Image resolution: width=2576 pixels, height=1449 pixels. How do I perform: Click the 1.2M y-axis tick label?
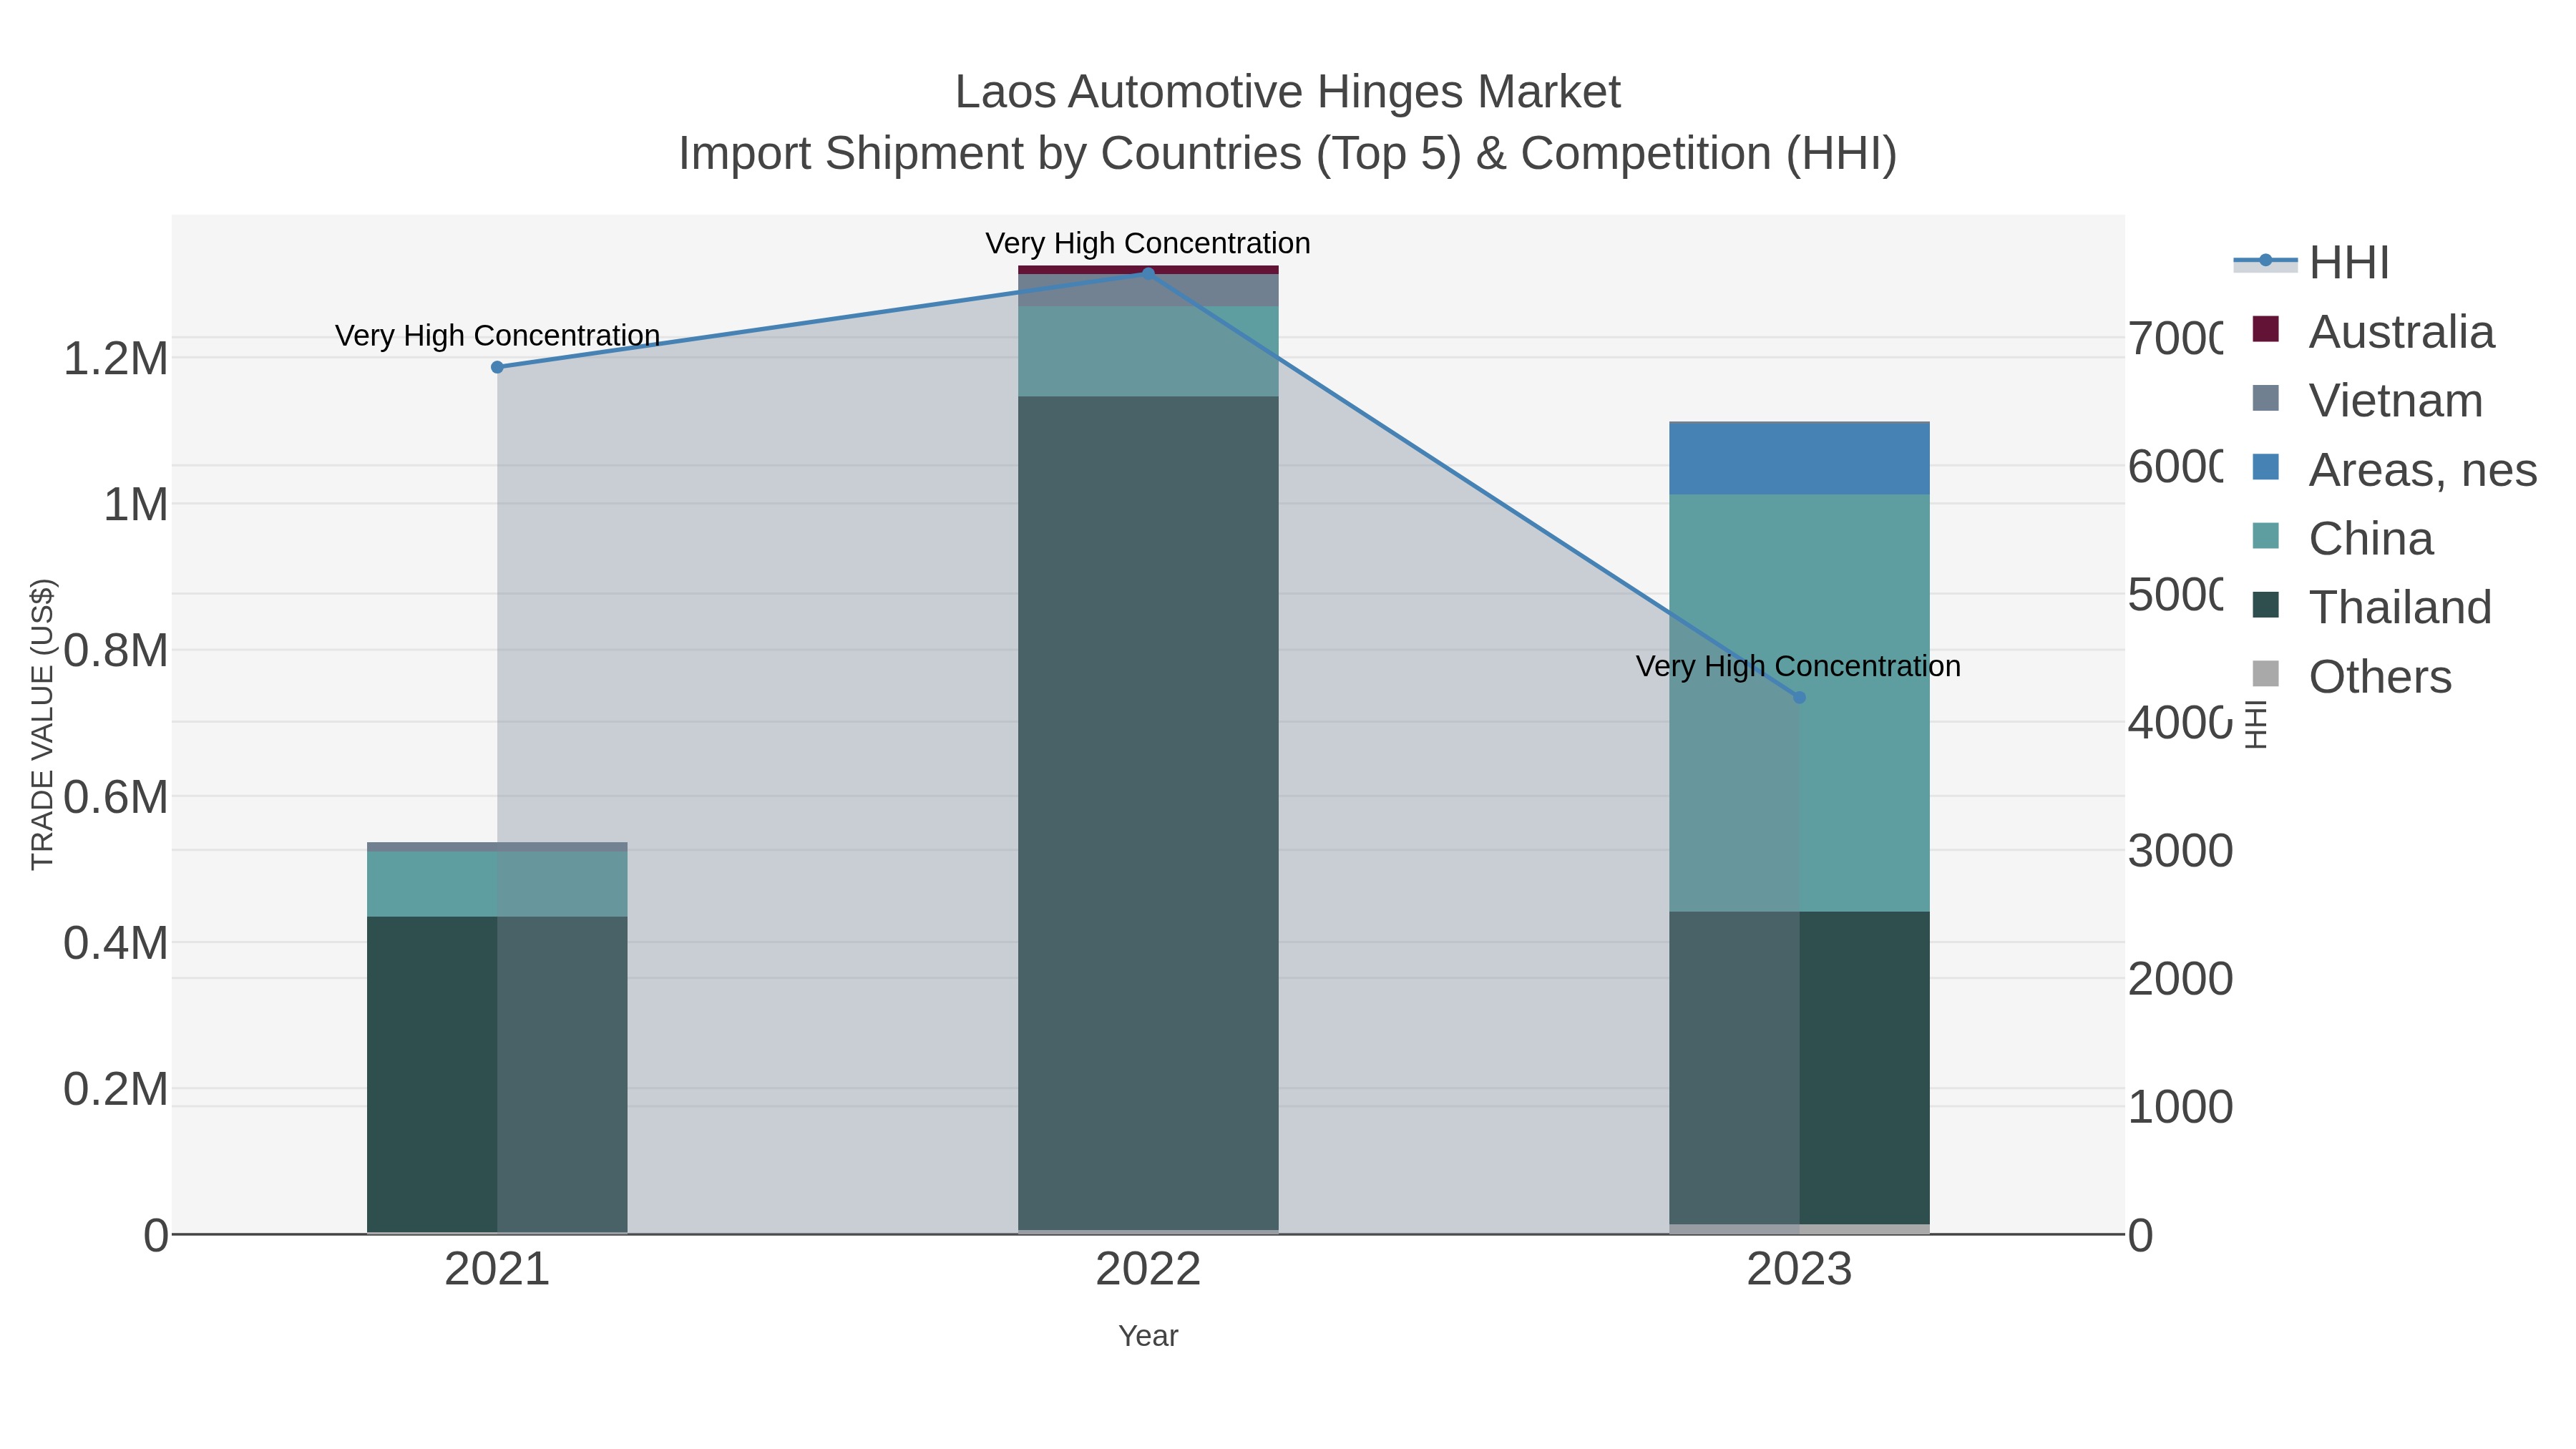tap(116, 358)
